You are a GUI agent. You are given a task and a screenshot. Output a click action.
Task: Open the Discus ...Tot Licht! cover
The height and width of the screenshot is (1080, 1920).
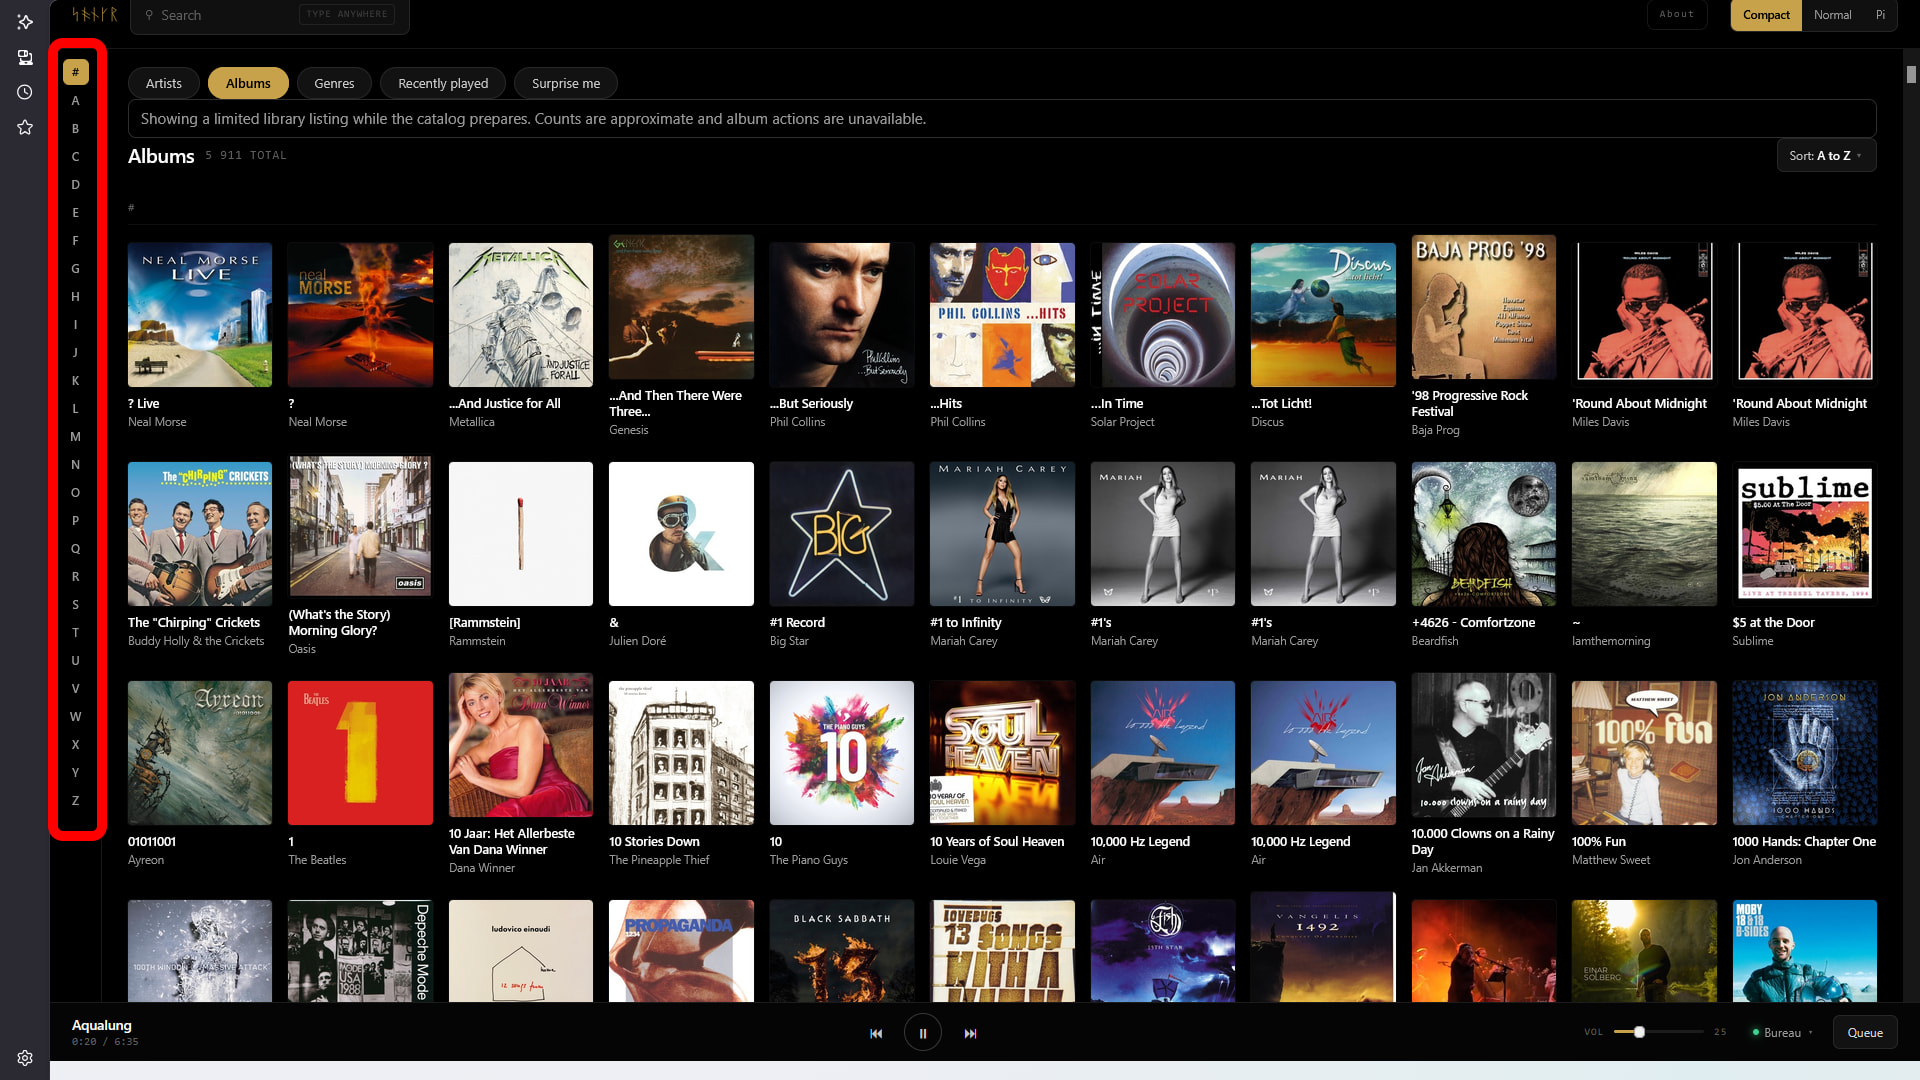pos(1323,315)
